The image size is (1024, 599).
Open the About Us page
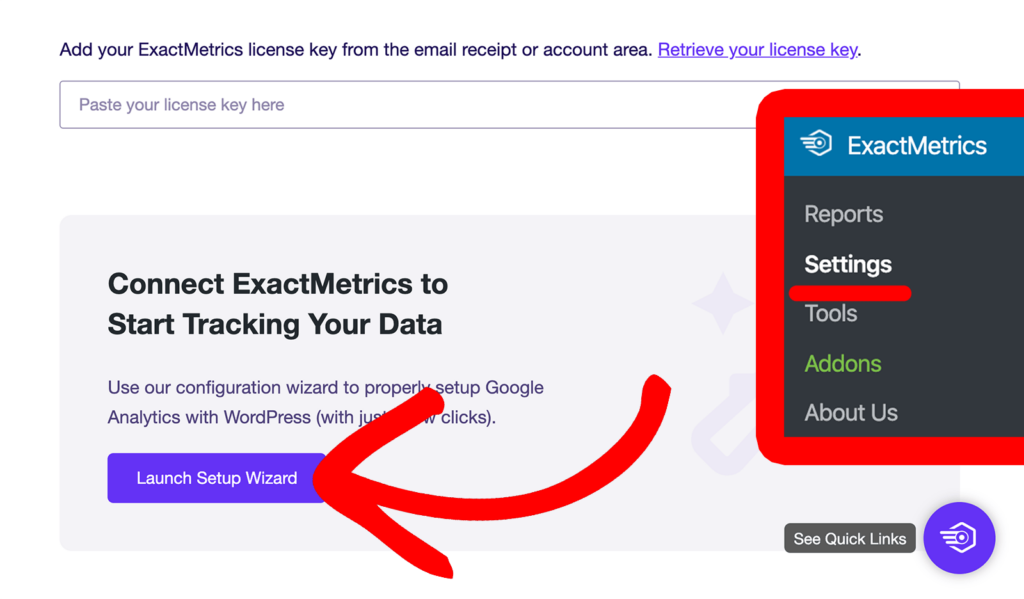tap(850, 412)
